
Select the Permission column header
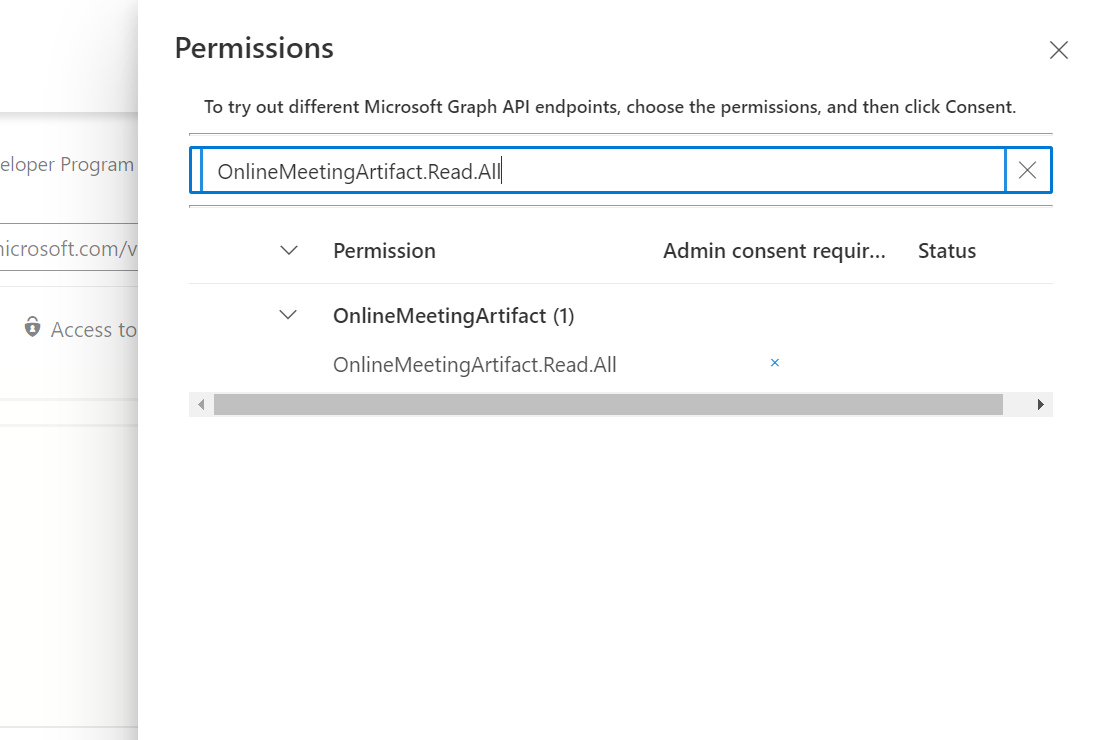point(384,251)
